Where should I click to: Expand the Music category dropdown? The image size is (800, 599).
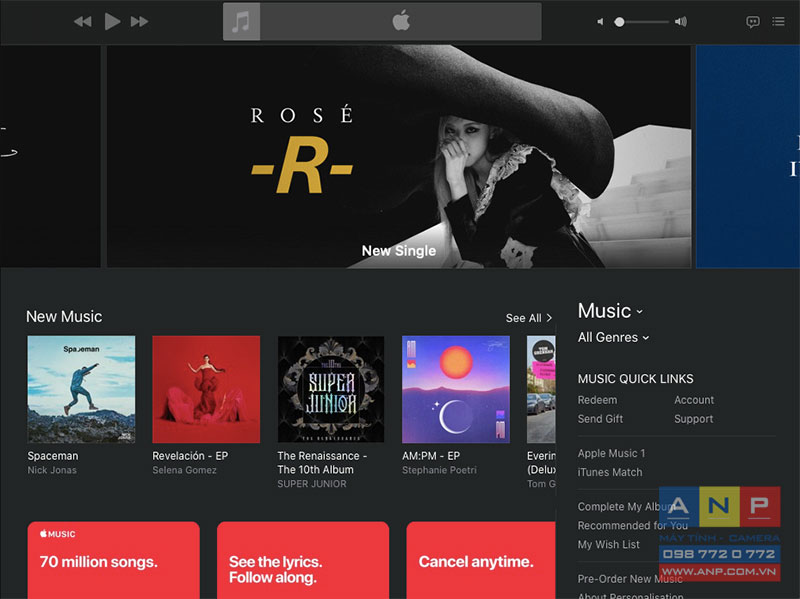tap(610, 311)
